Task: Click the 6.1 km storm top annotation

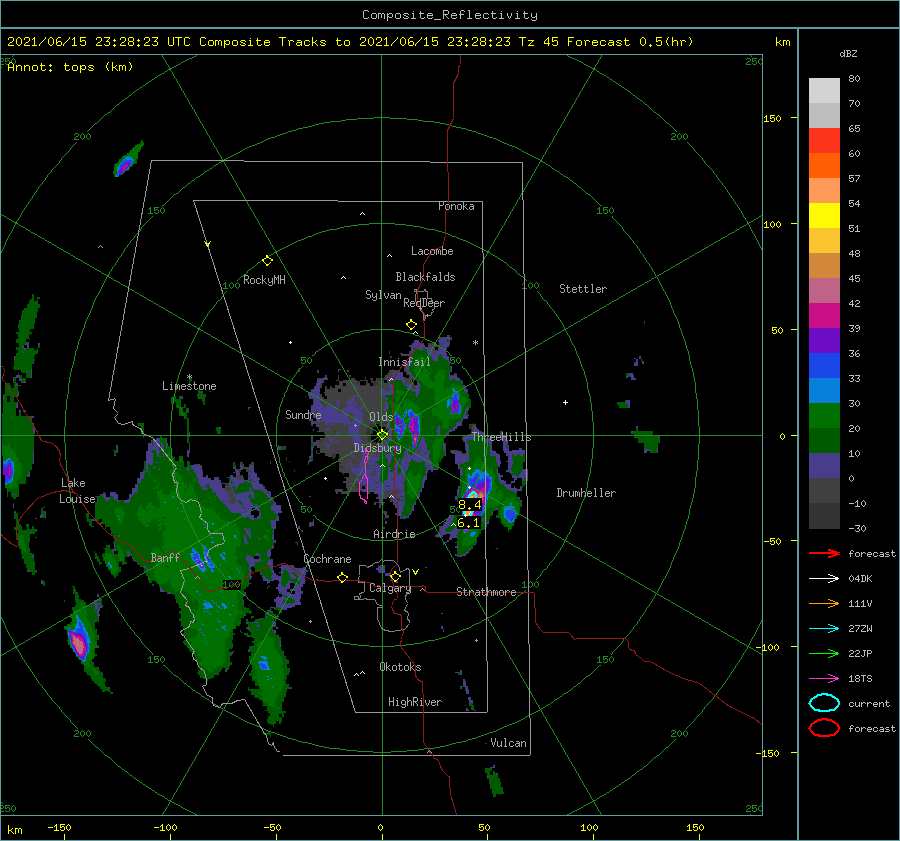Action: click(468, 523)
